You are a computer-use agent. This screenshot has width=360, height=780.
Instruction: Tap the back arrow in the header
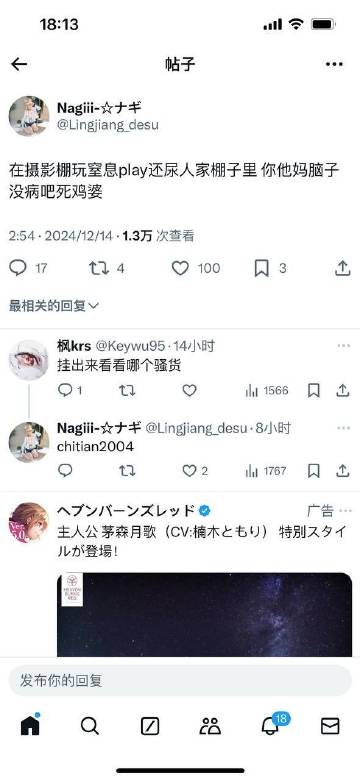point(19,64)
